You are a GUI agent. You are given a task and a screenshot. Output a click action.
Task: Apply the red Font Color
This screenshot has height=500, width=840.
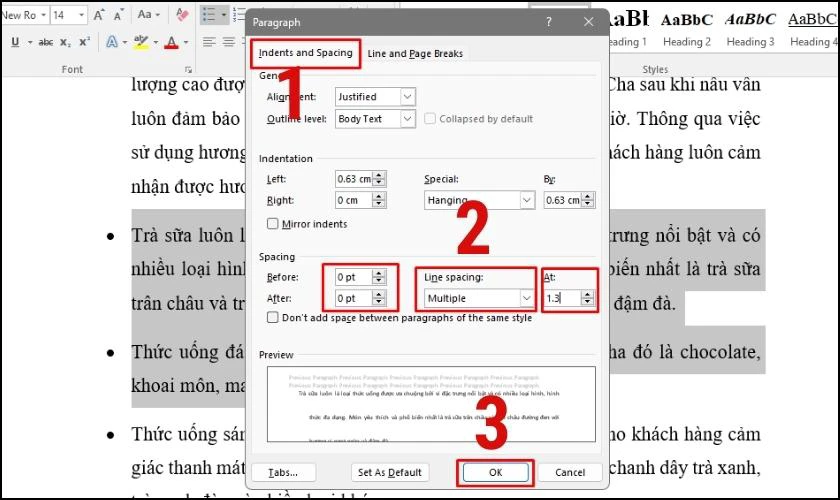pyautogui.click(x=171, y=42)
